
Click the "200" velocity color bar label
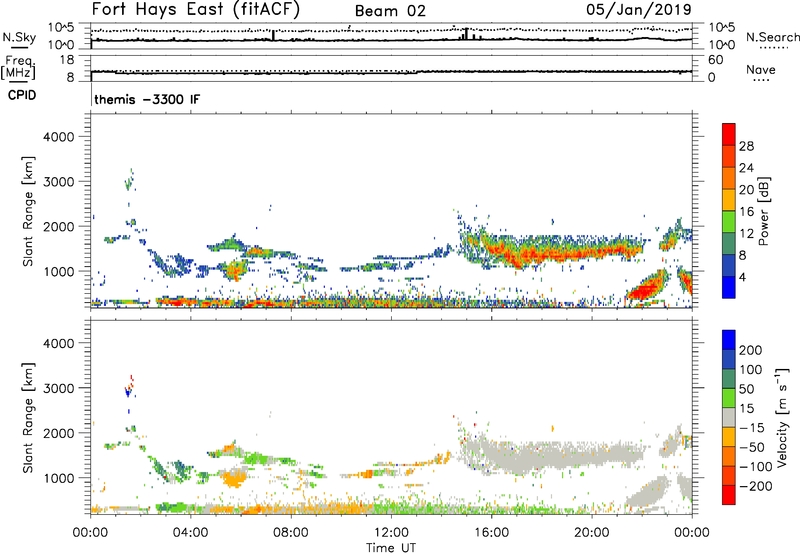point(751,350)
